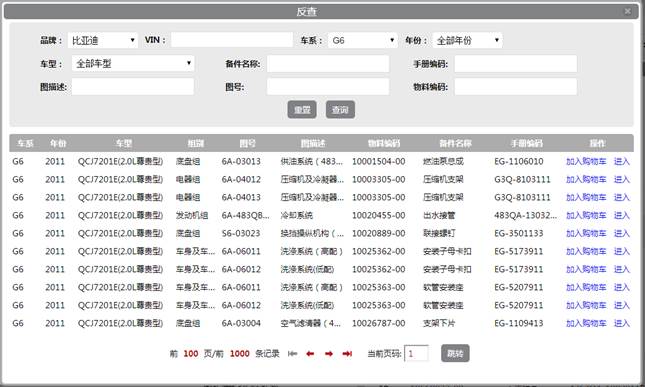The height and width of the screenshot is (387, 645).
Task: Add 6A-06011 软管安装座 row to cart
Action: coord(586,287)
